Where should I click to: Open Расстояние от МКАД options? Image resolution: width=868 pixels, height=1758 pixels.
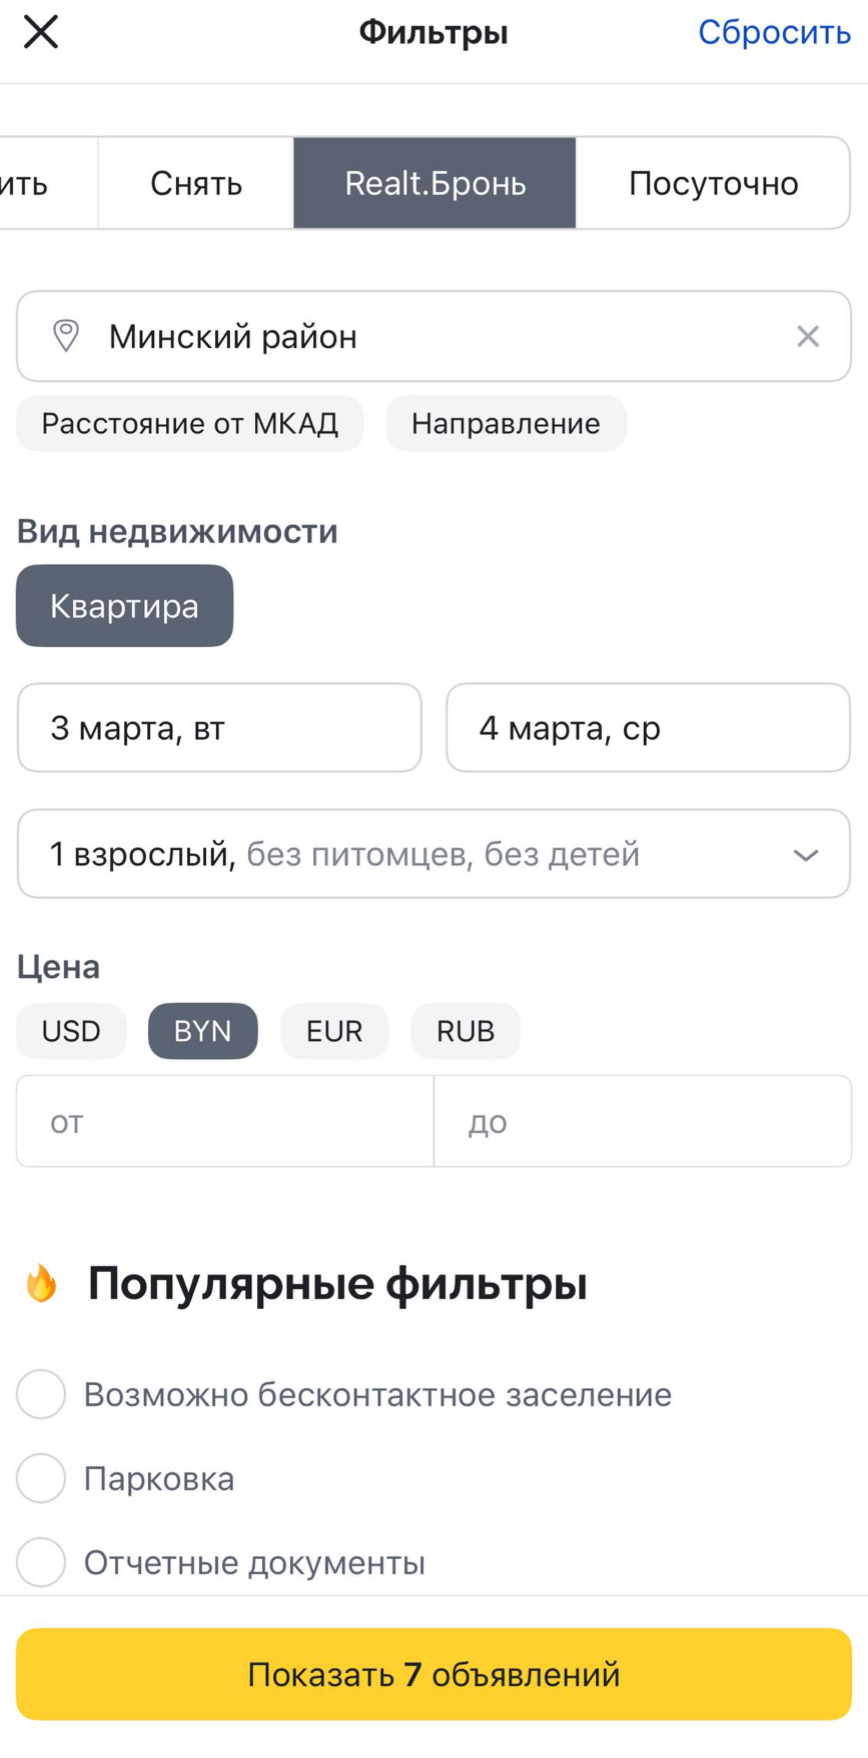pyautogui.click(x=190, y=423)
